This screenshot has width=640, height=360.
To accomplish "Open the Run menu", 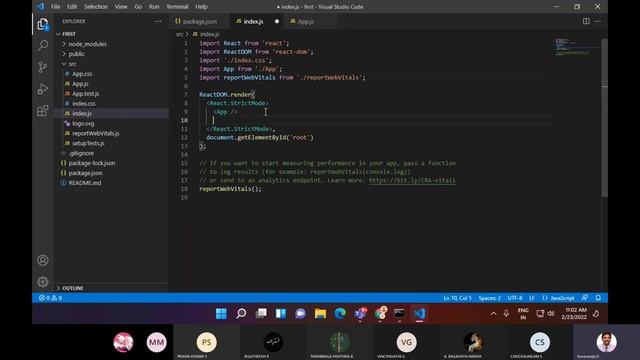I will click(x=154, y=7).
